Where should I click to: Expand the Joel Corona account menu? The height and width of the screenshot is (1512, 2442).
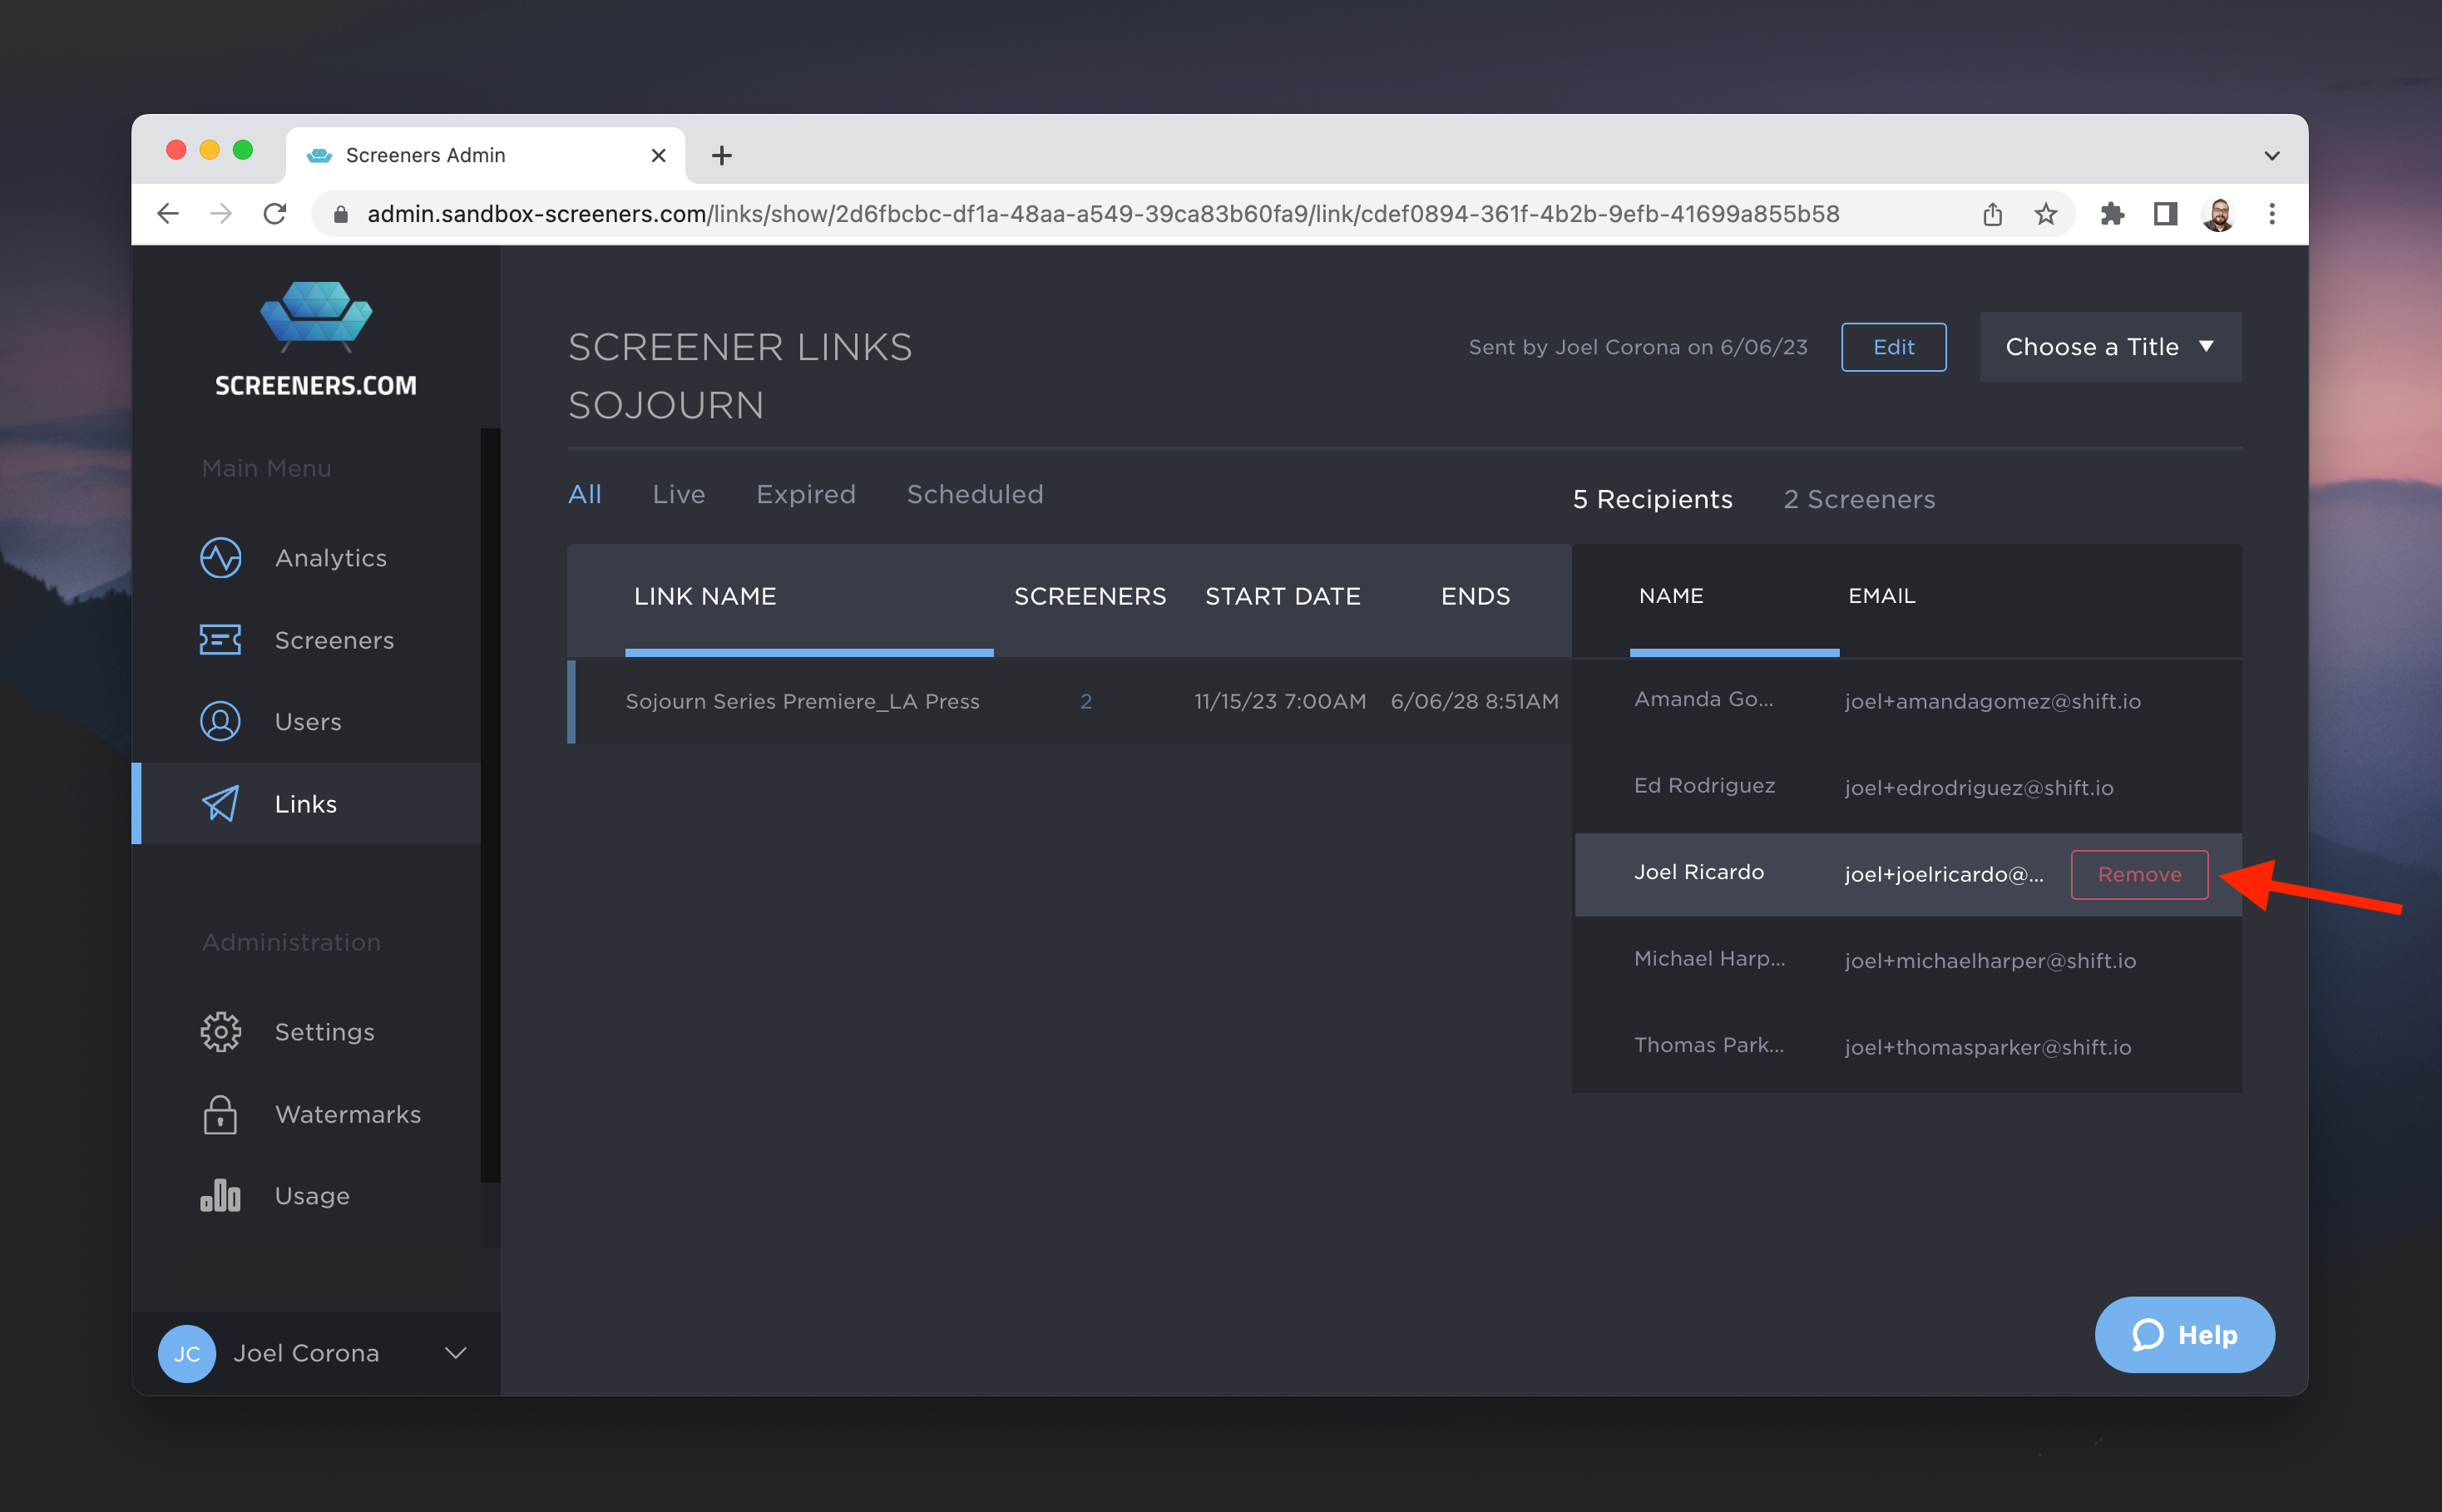pyautogui.click(x=455, y=1353)
